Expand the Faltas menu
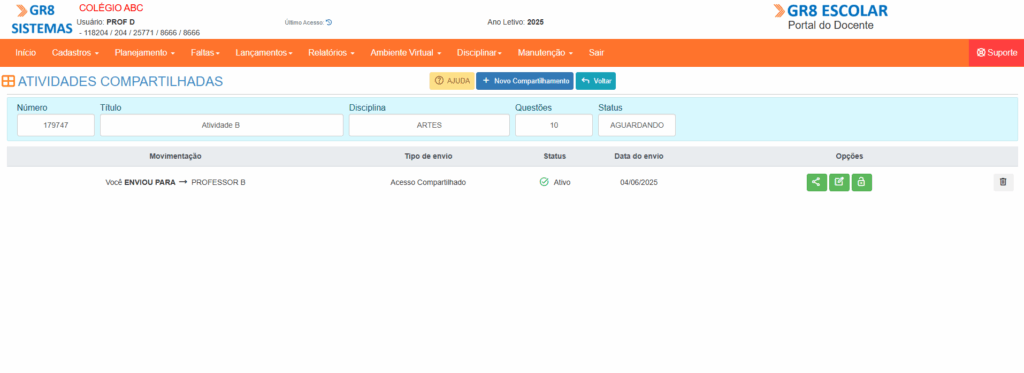The image size is (1024, 373). (x=205, y=53)
